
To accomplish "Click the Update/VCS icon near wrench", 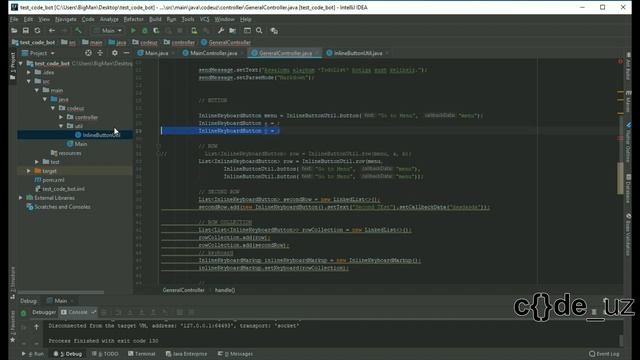I will tap(194, 31).
